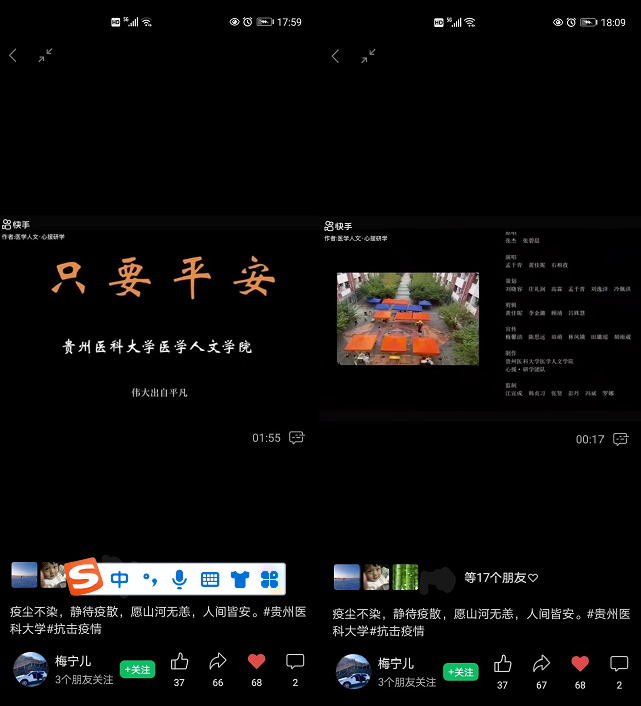Tap the aerial courtyard video thumbnail
Image resolution: width=641 pixels, height=706 pixels.
[407, 319]
